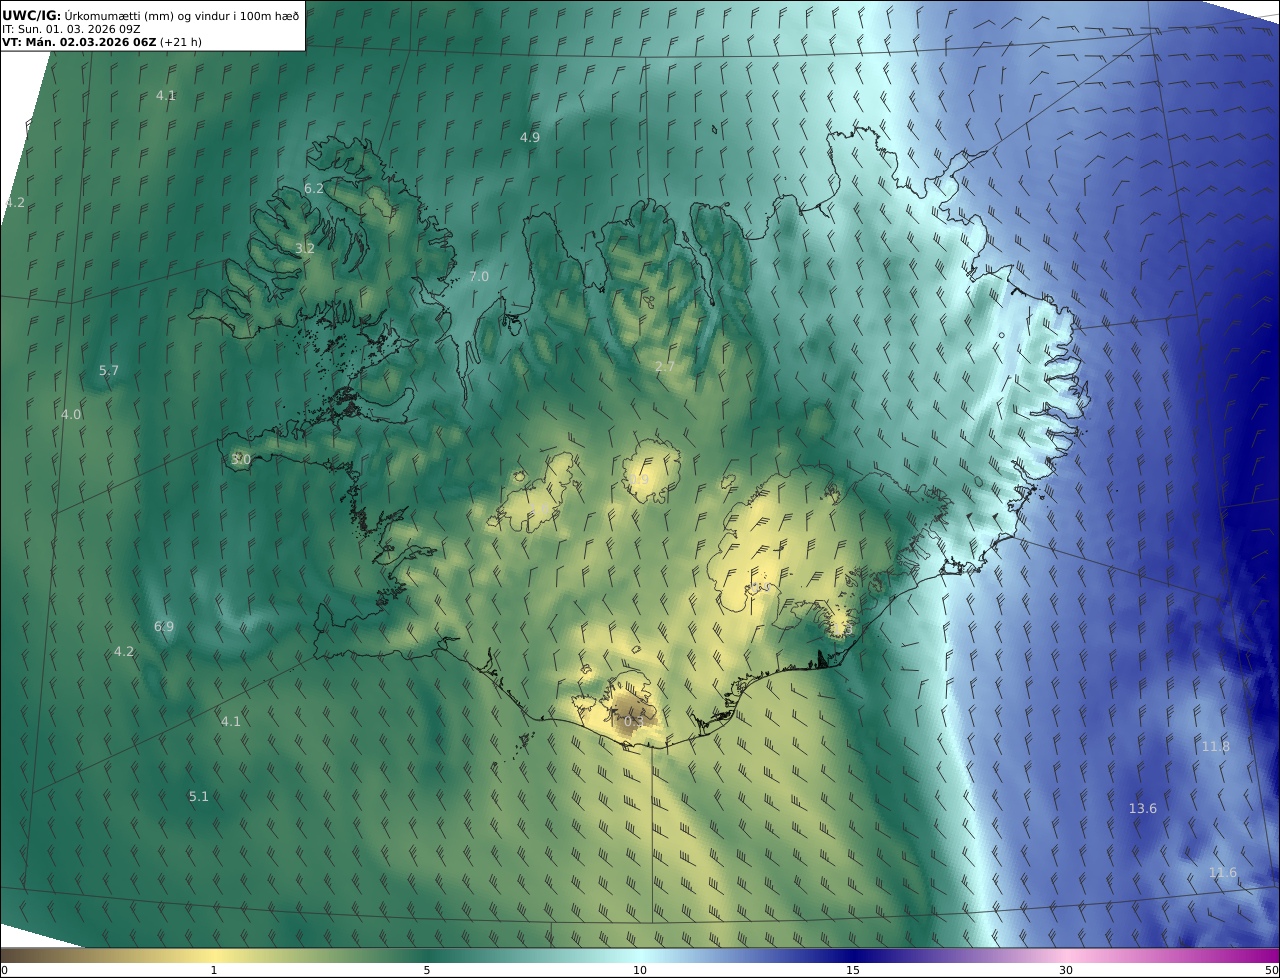Viewport: 1280px width, 978px height.
Task: Click the colorbar tick labeled '5'
Action: point(427,970)
